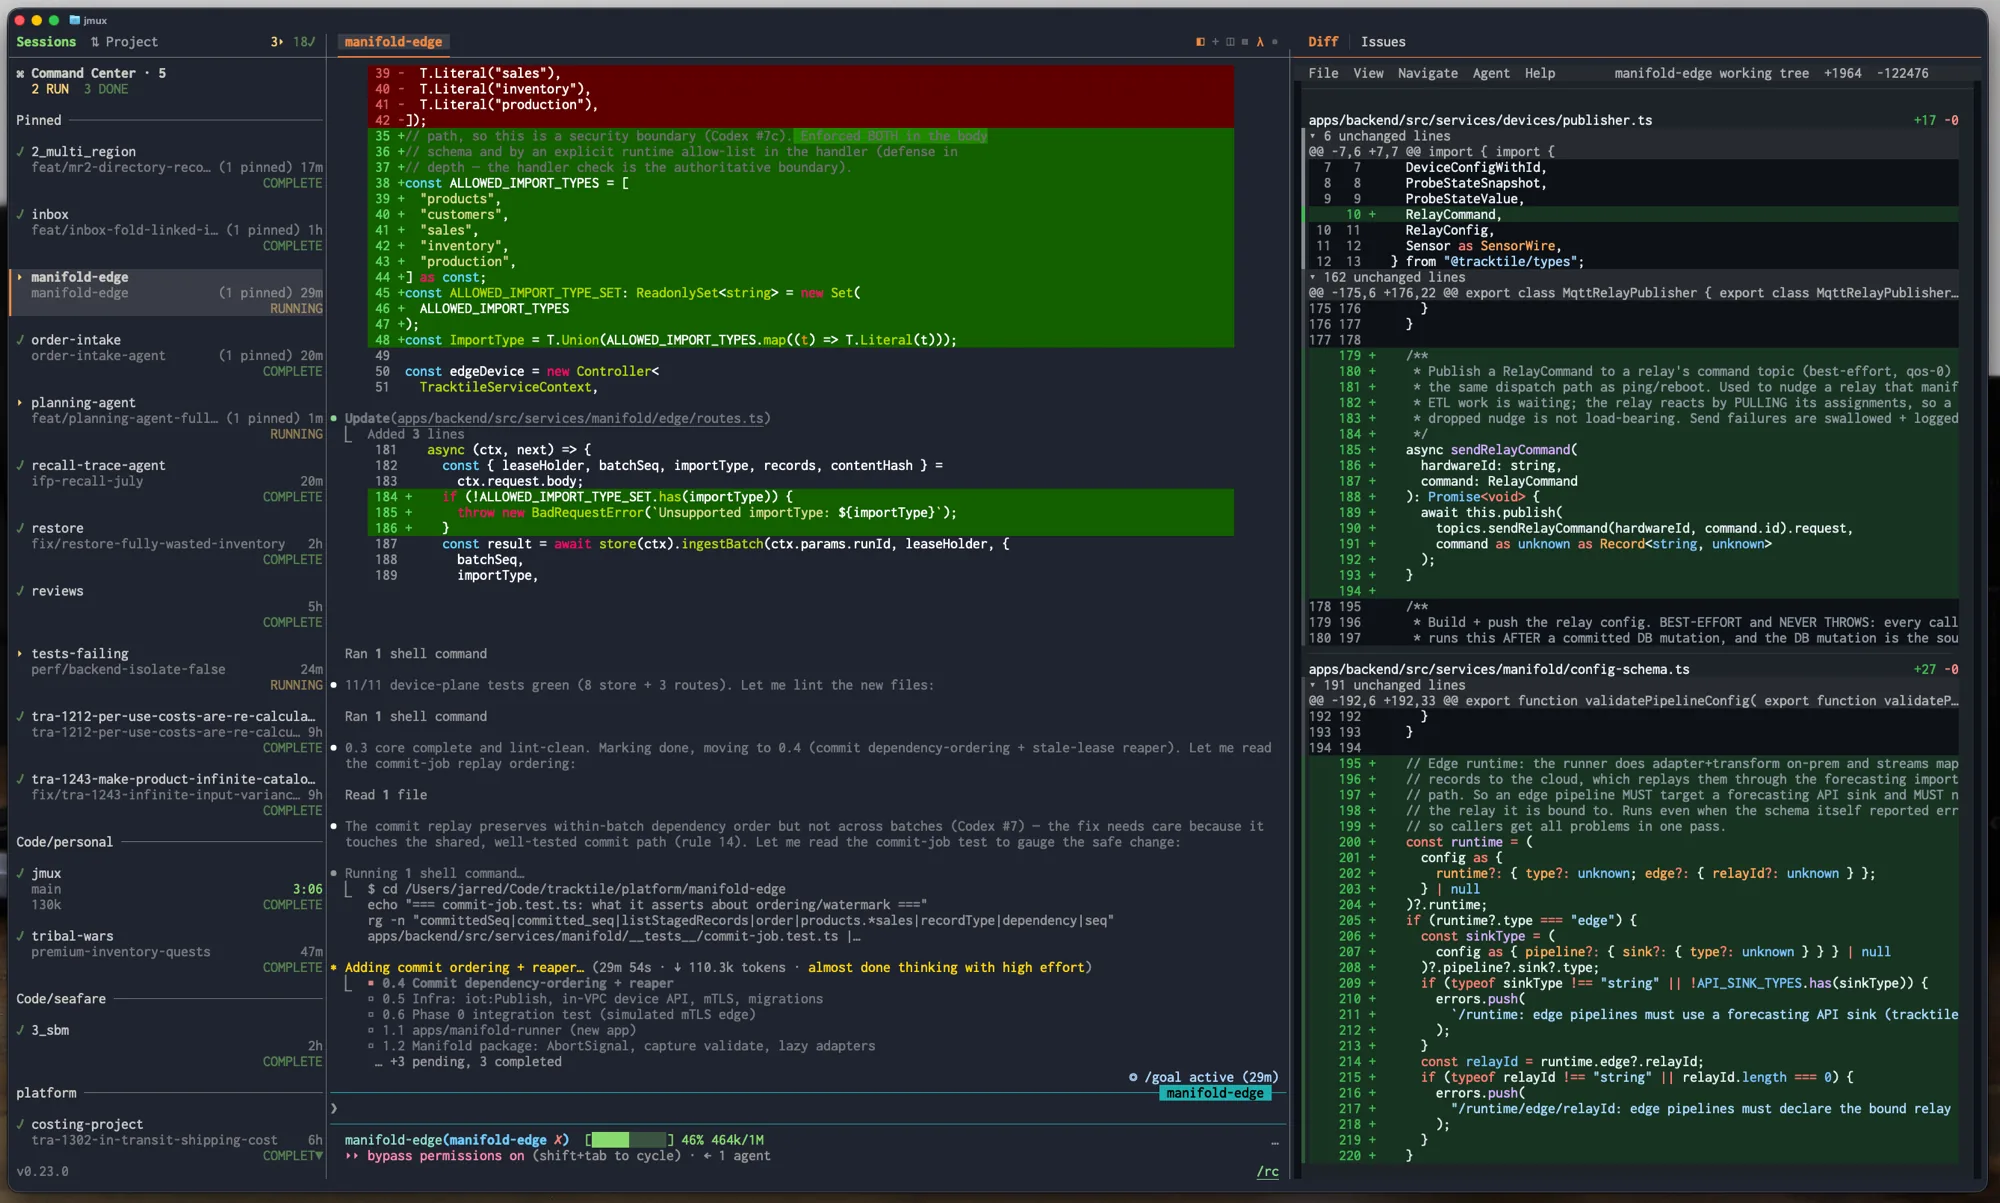
Task: Click the 18 completed sessions indicator
Action: pos(304,42)
